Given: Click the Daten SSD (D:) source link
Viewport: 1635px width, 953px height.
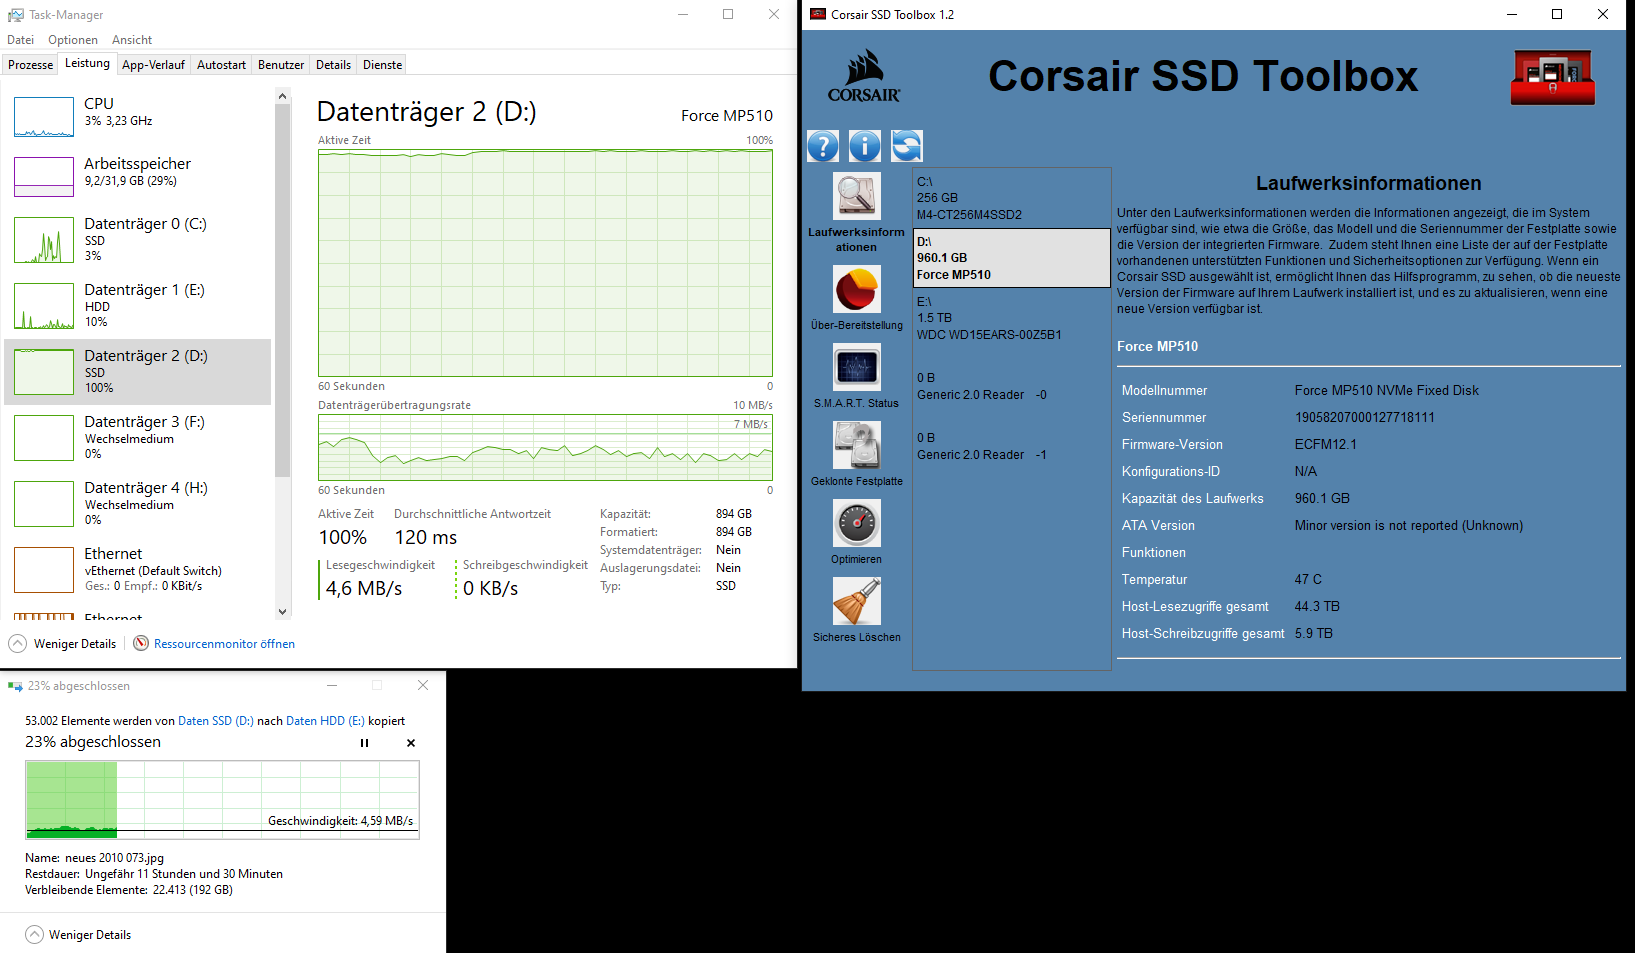Looking at the screenshot, I should pyautogui.click(x=216, y=721).
